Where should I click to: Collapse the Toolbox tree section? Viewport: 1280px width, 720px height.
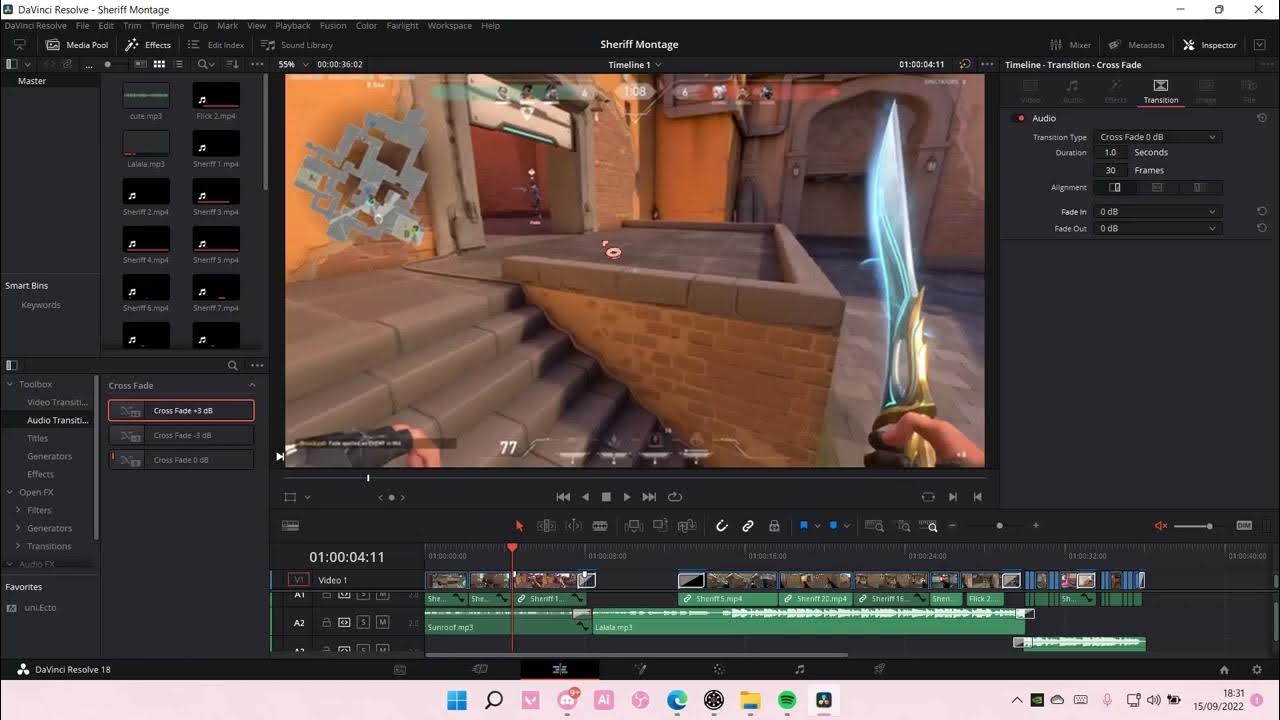click(x=10, y=384)
